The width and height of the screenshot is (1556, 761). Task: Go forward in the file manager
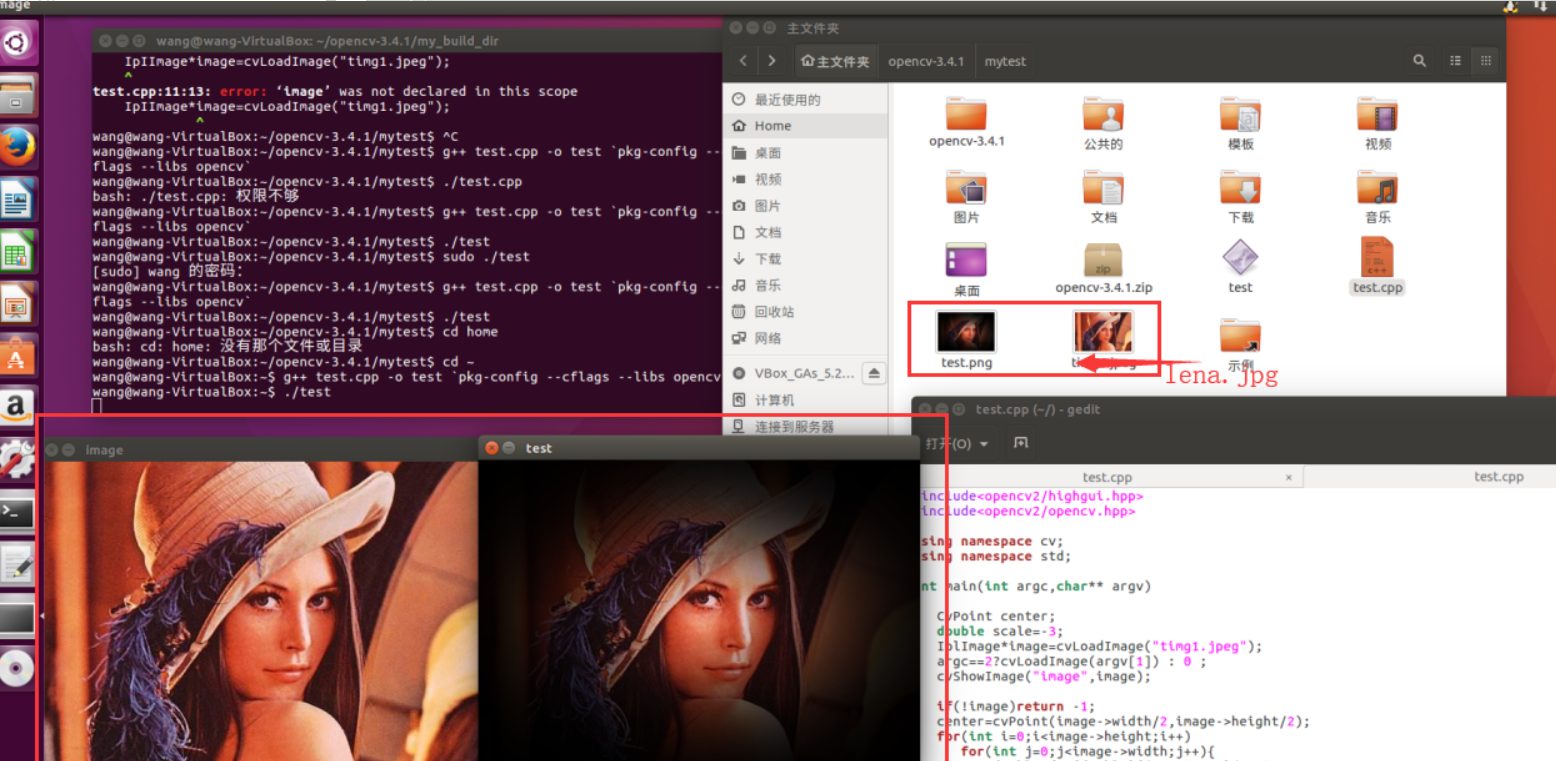771,61
